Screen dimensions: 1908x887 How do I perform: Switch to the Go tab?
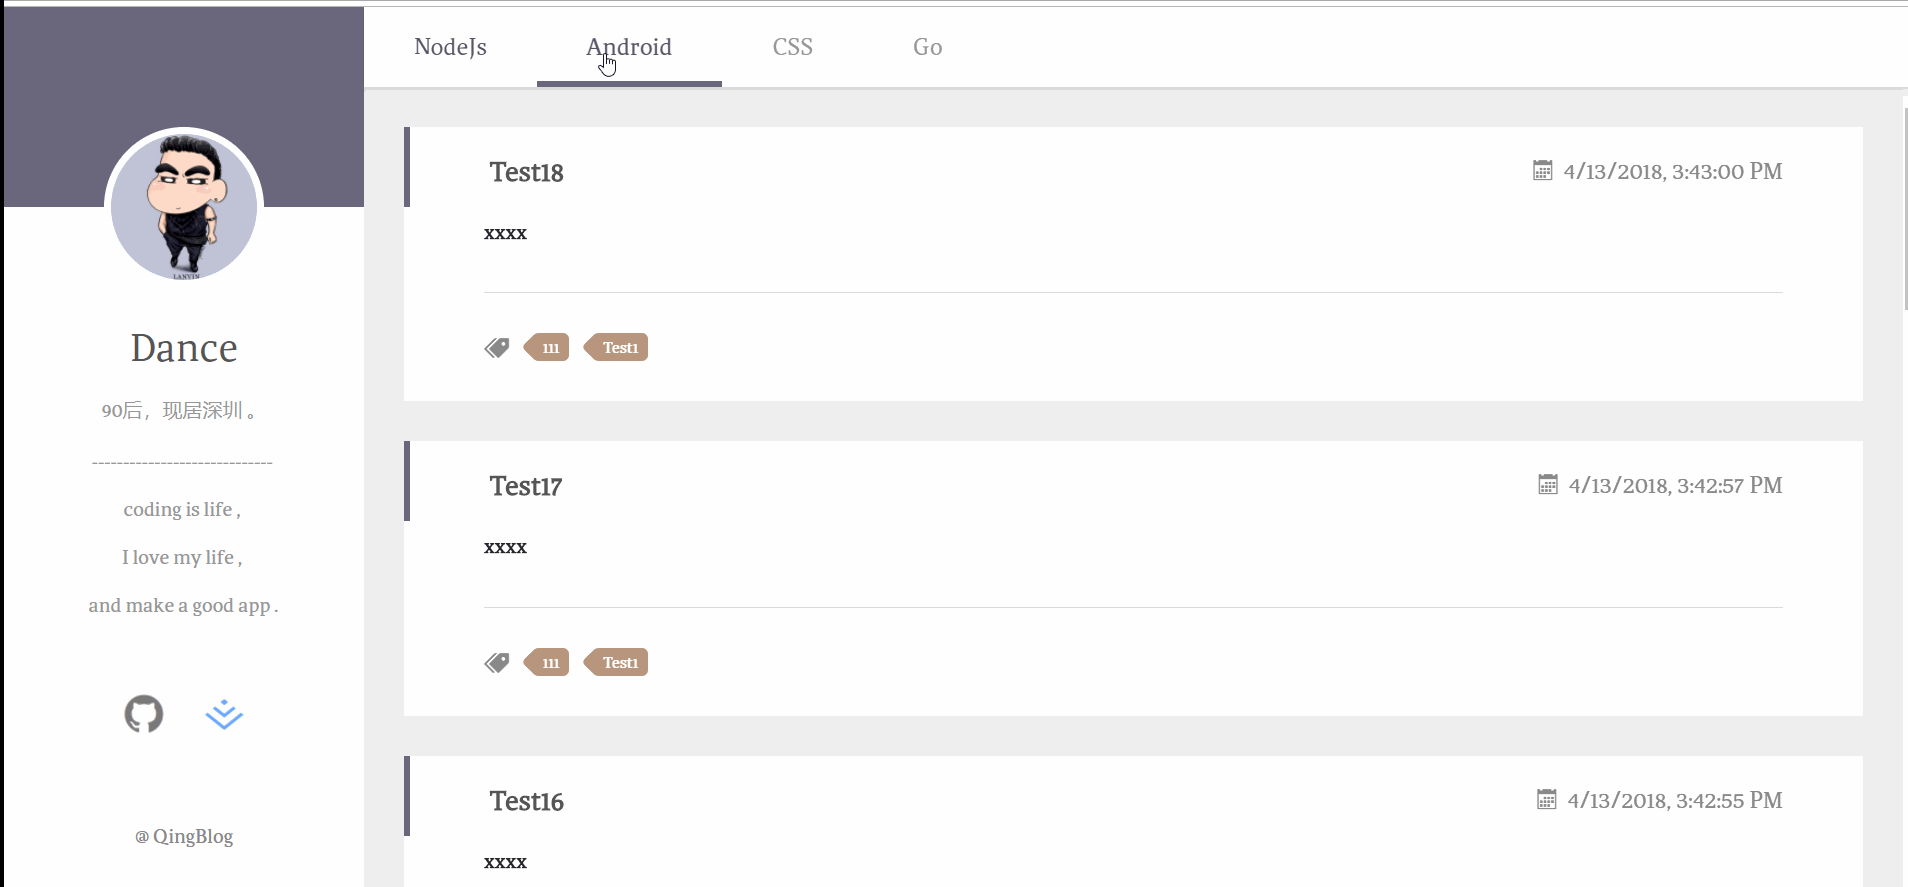927,47
